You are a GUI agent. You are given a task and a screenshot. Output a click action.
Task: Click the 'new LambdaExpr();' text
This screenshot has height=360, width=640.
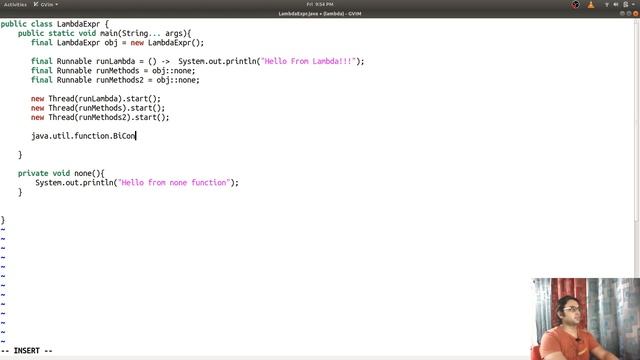(x=167, y=43)
